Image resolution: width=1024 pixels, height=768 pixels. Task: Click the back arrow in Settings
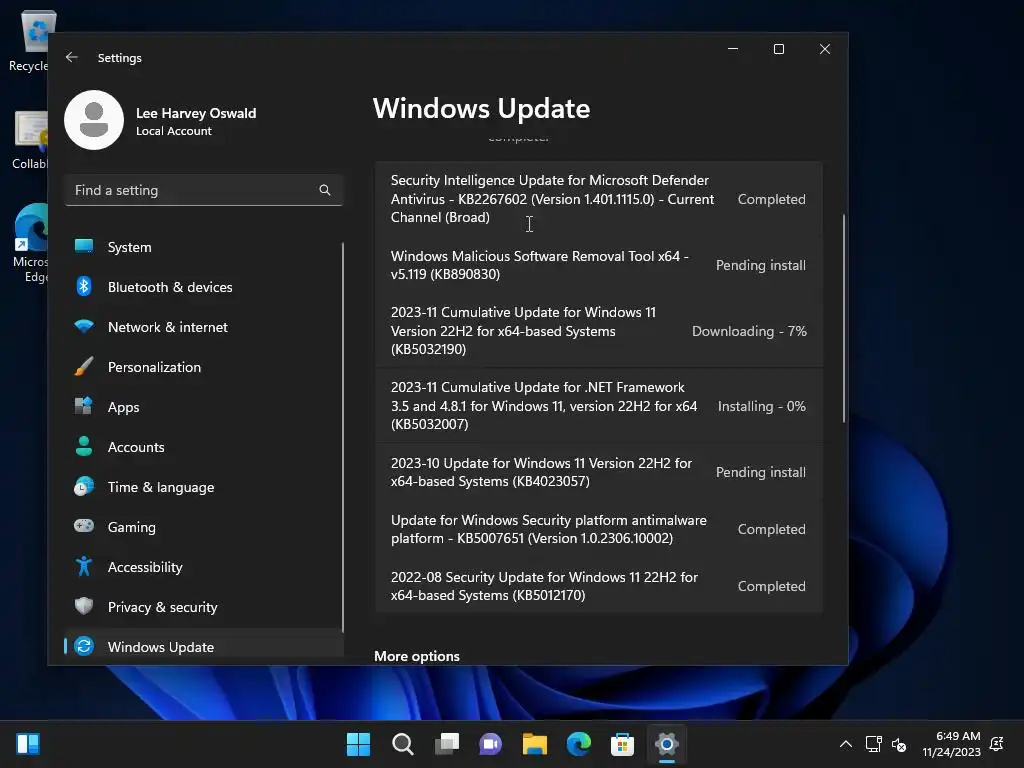click(72, 57)
